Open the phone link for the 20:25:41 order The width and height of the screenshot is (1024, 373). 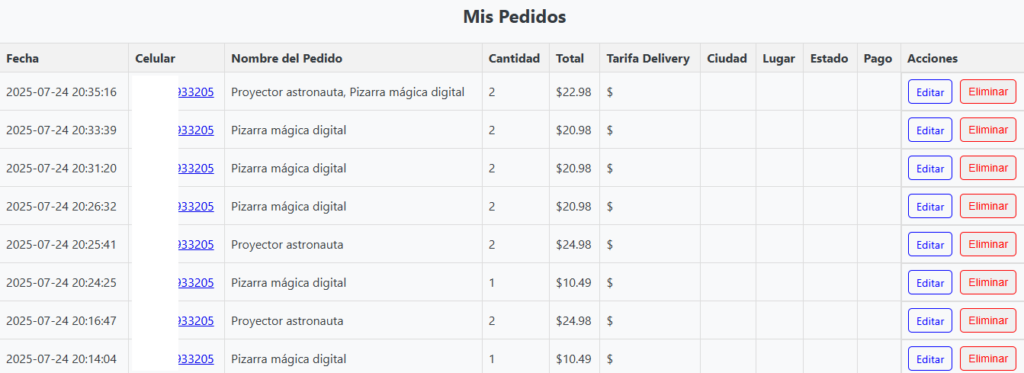coord(196,244)
